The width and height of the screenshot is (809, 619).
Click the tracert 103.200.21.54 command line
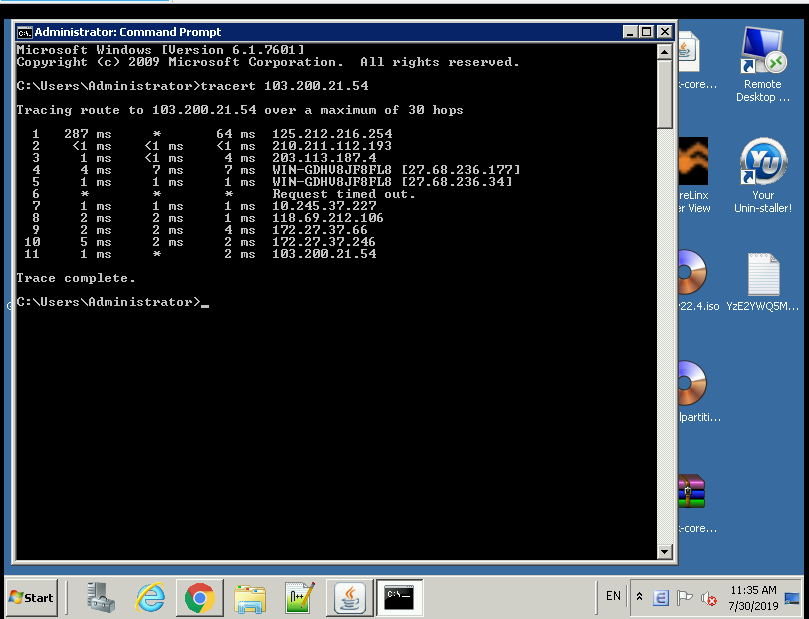tap(284, 86)
